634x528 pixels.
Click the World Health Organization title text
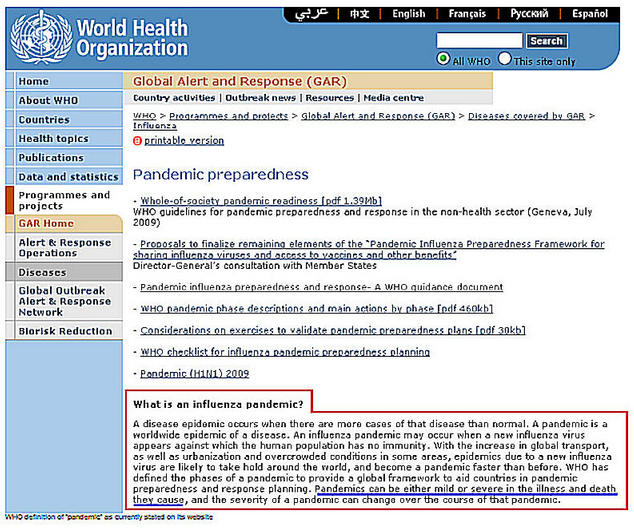click(132, 38)
